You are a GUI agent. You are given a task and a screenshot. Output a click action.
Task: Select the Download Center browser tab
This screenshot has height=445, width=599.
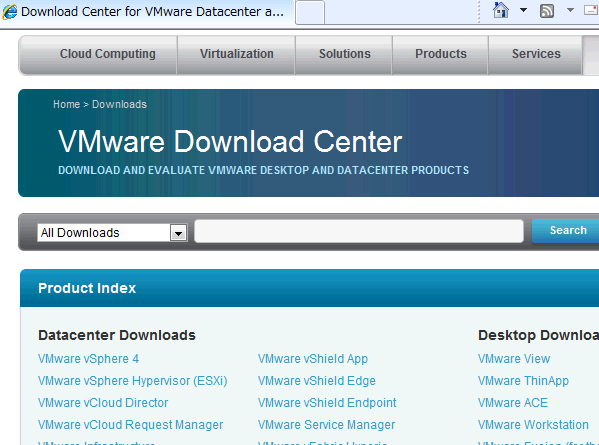point(147,12)
